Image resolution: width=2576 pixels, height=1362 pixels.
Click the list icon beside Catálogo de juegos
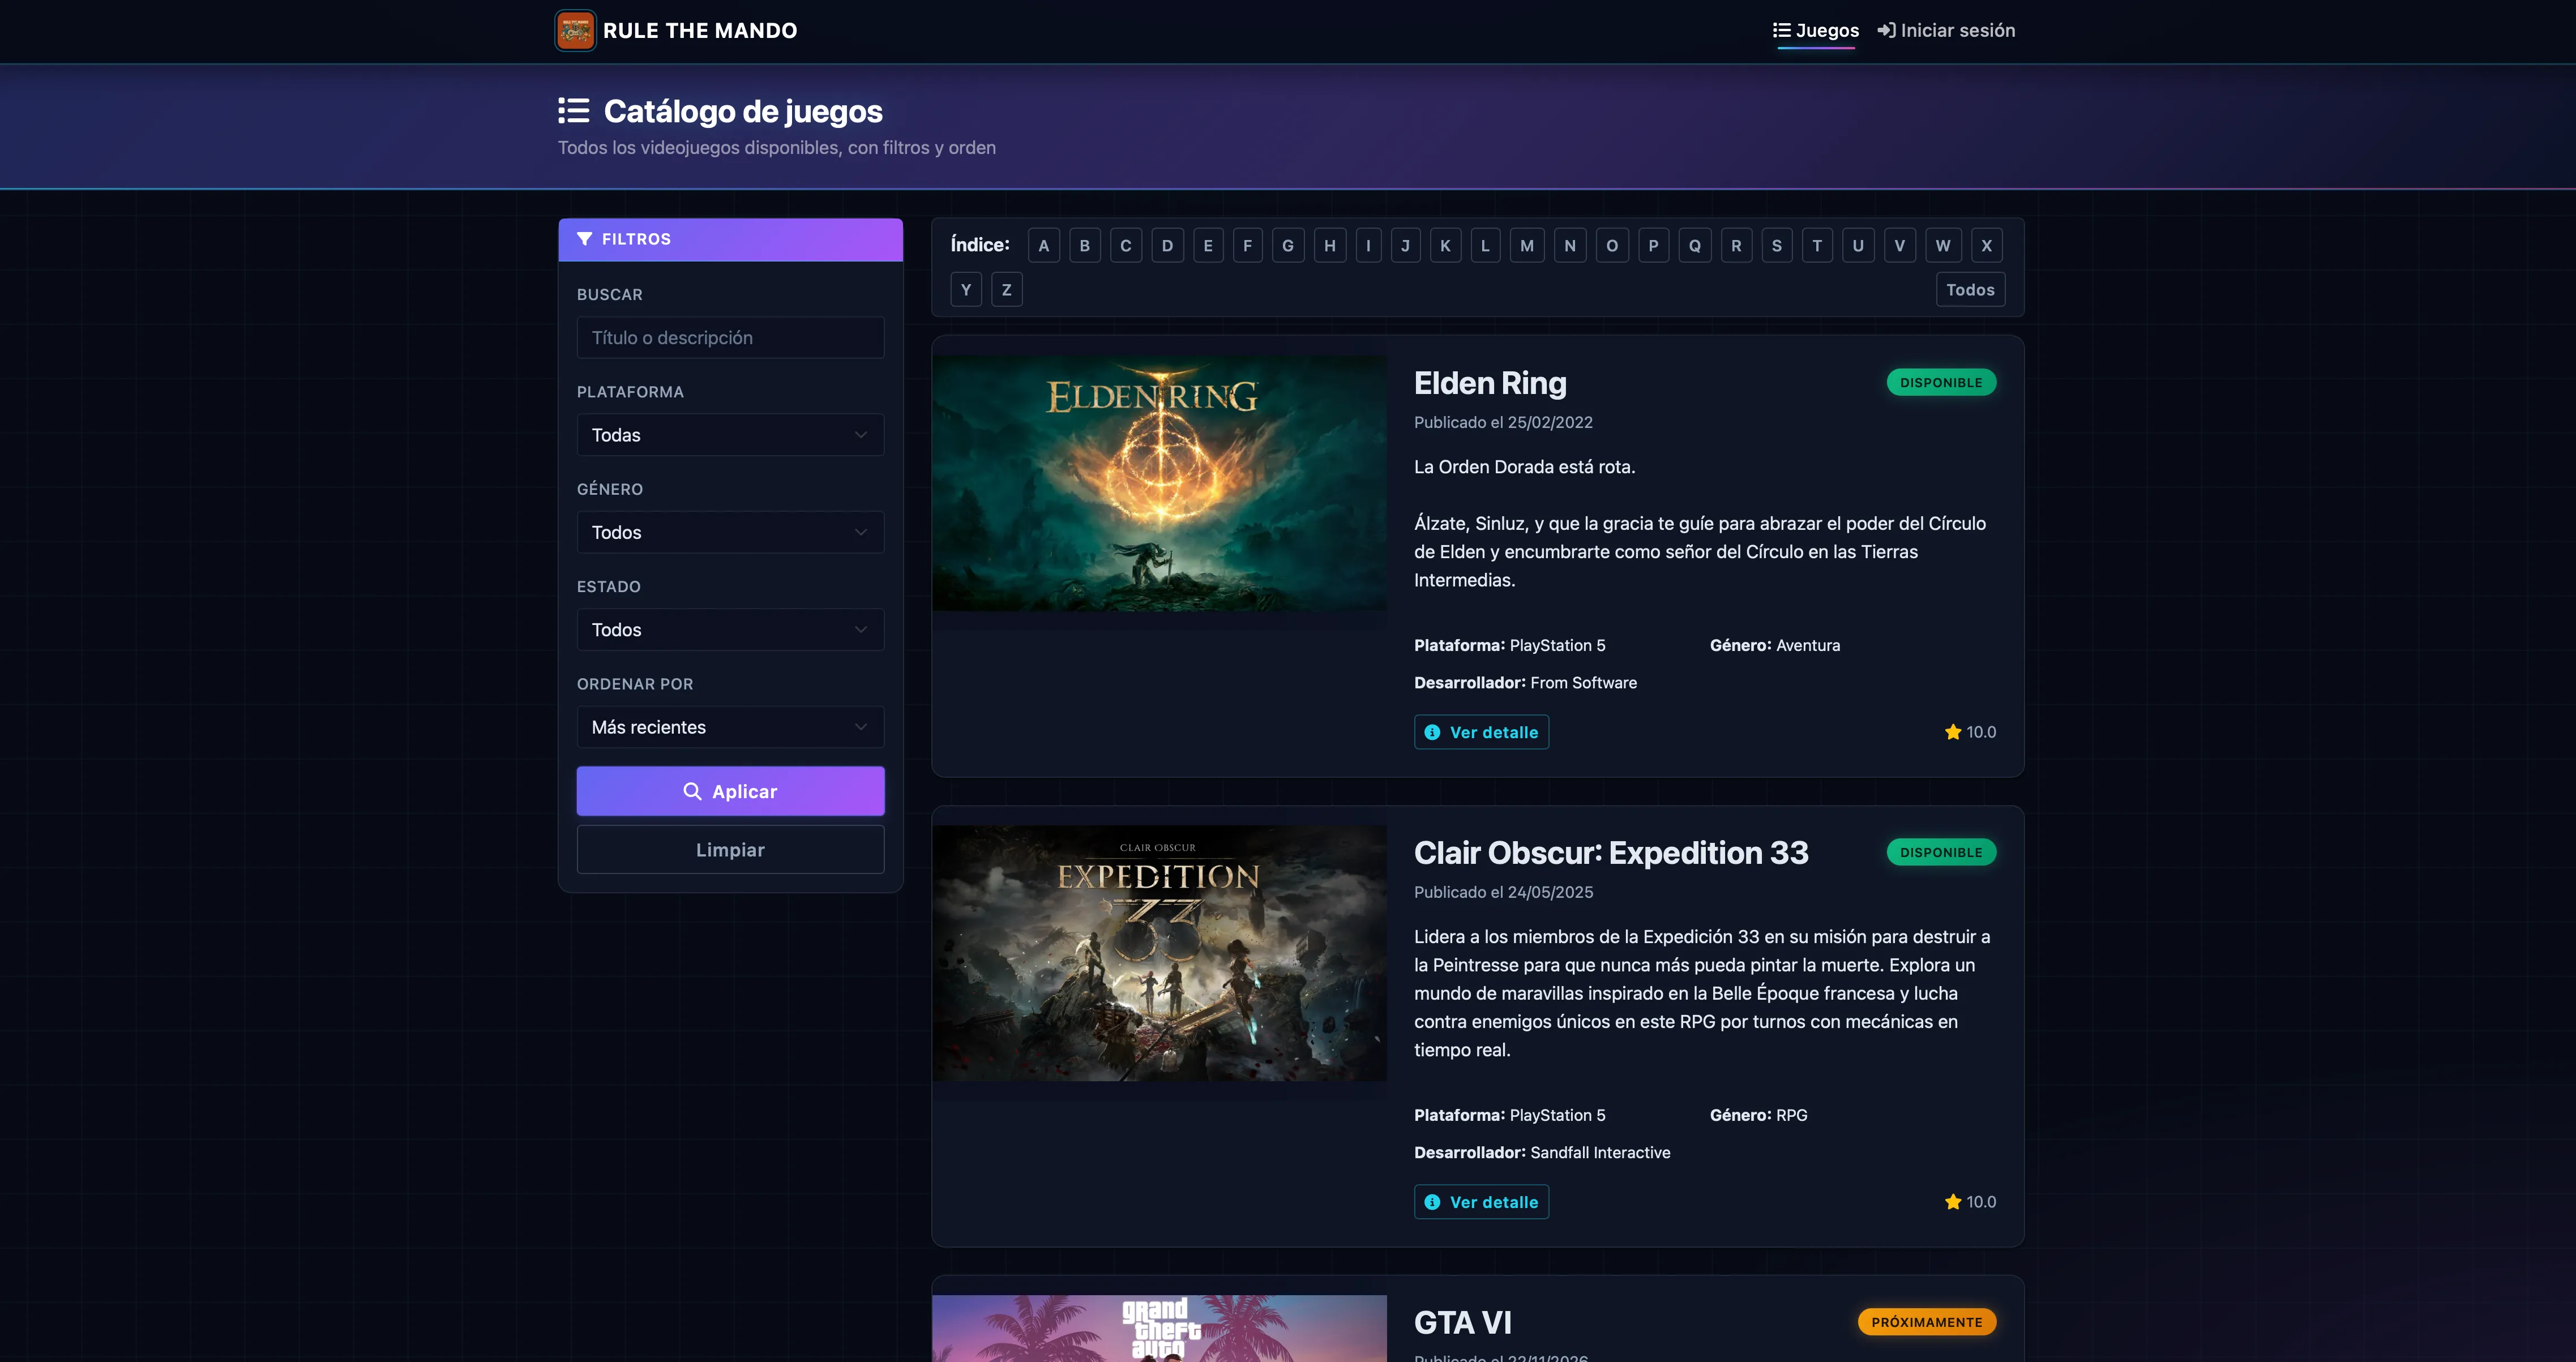tap(574, 111)
